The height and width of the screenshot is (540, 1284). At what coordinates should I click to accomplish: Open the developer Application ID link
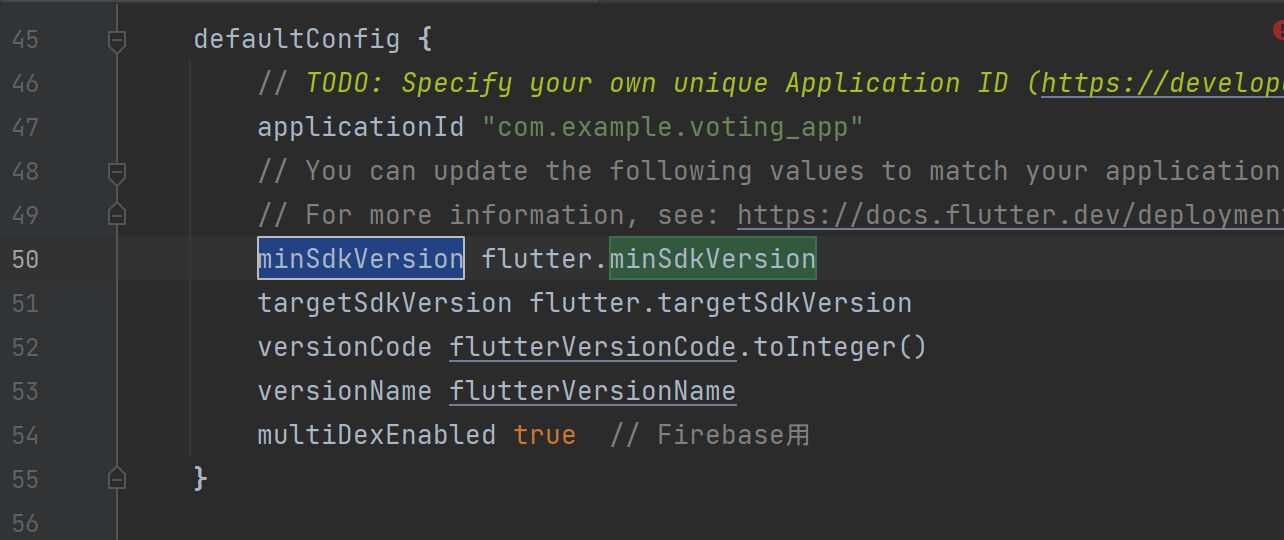[x=1162, y=83]
